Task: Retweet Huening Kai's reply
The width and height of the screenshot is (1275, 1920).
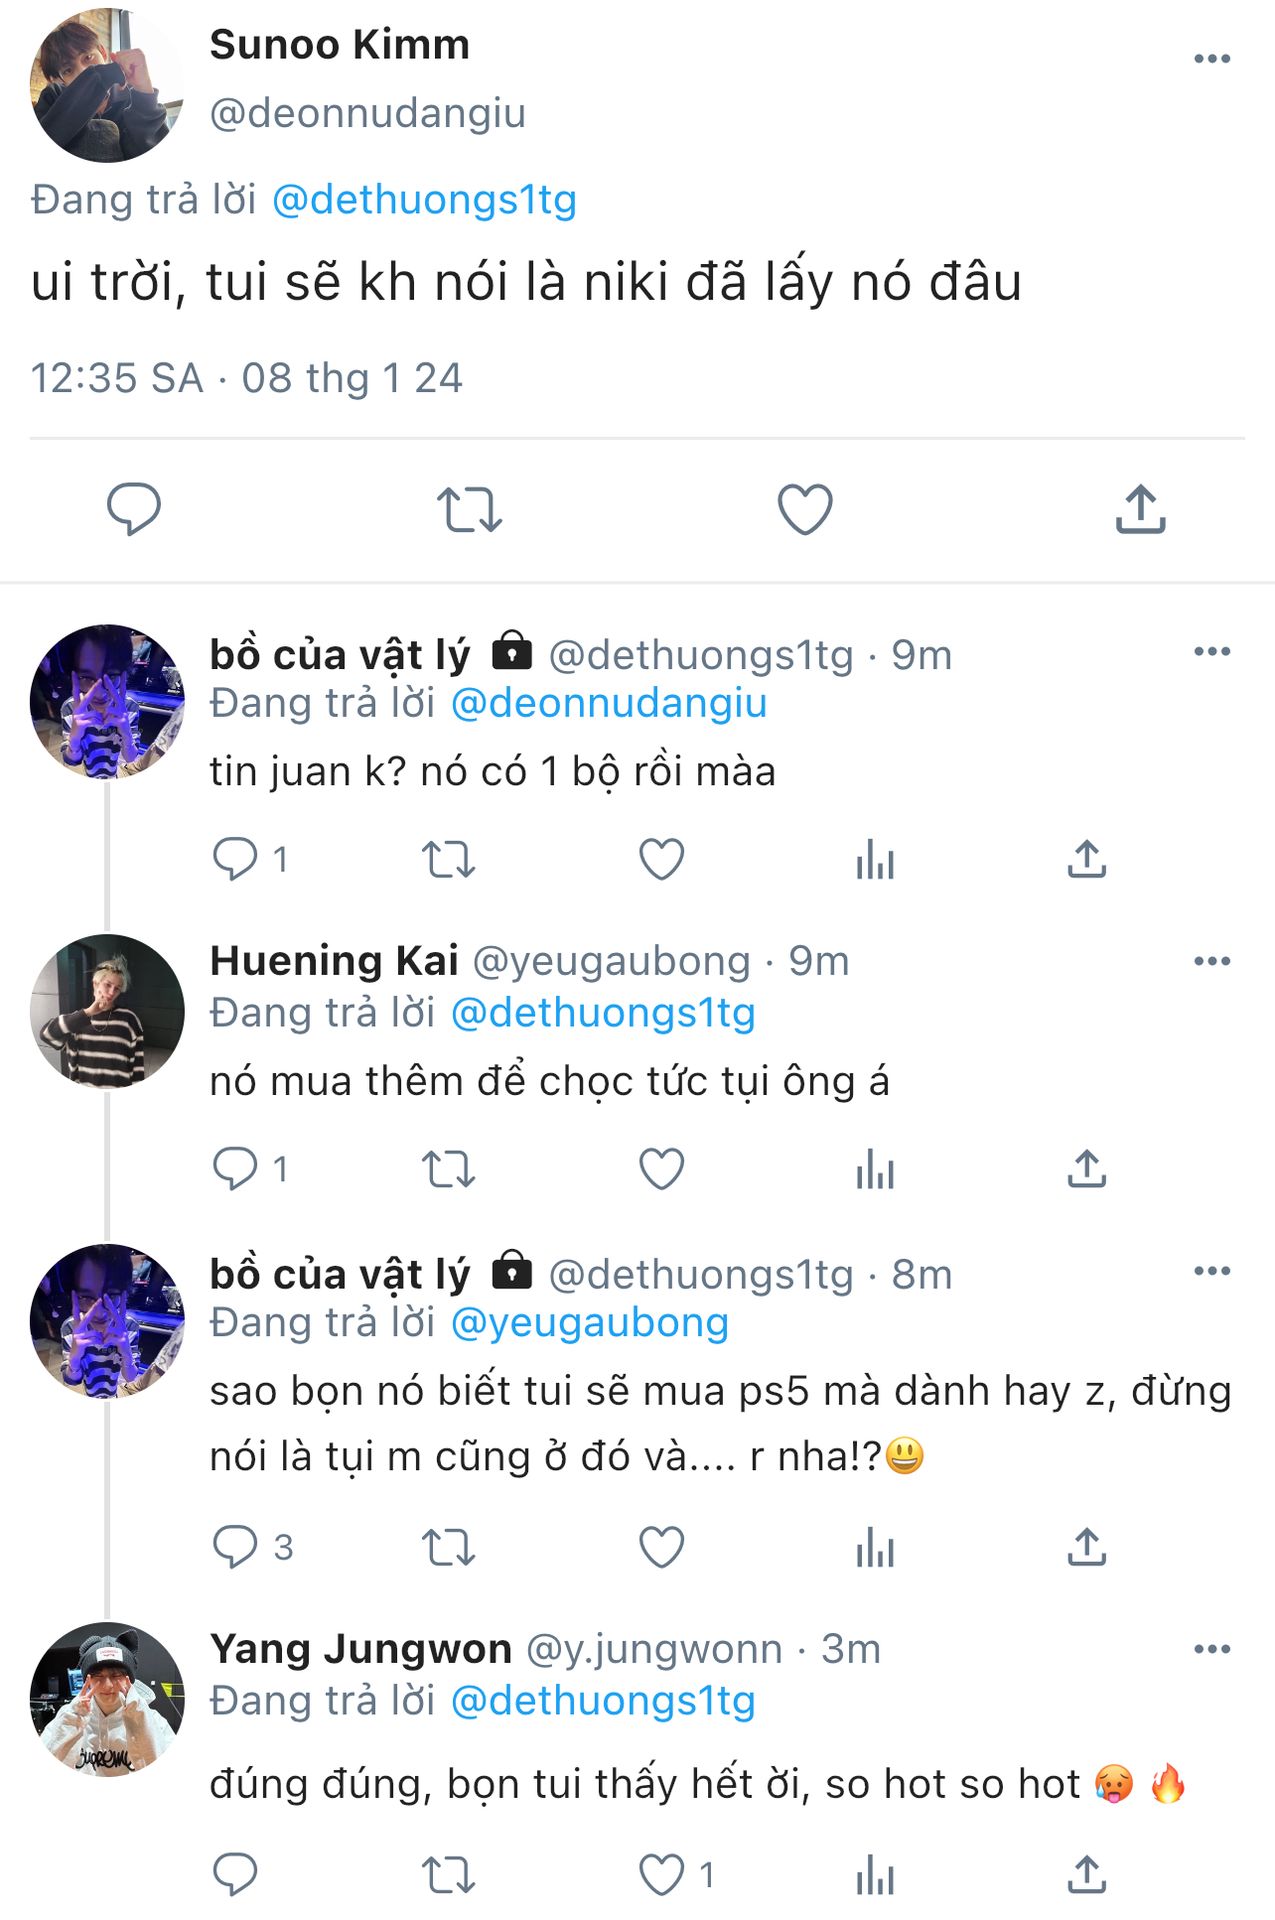Action: pos(448,1168)
